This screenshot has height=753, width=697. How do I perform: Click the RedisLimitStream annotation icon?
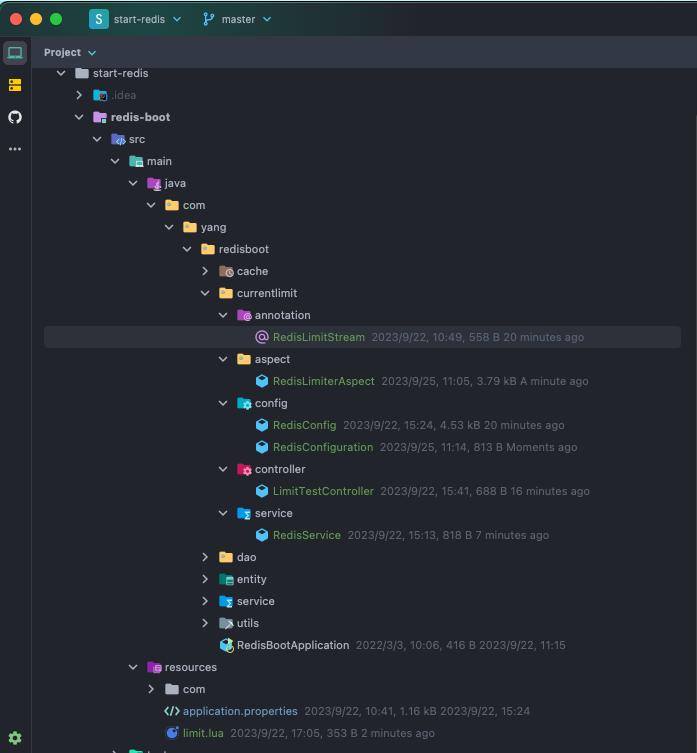coord(262,337)
